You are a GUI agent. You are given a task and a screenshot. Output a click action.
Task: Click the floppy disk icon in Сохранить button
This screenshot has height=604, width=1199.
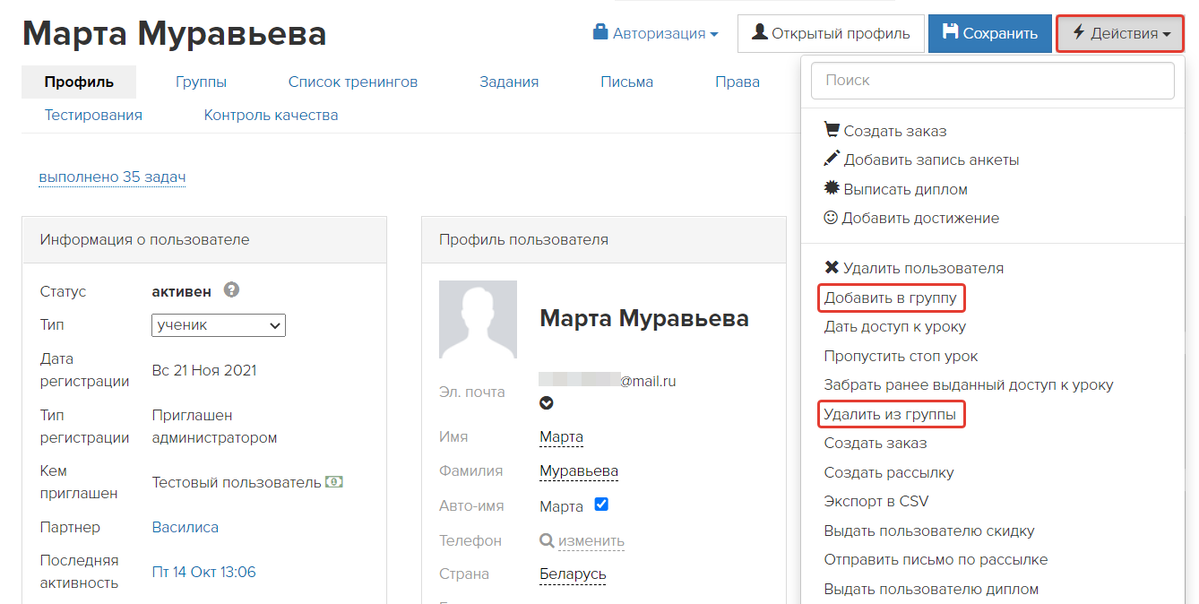point(950,32)
